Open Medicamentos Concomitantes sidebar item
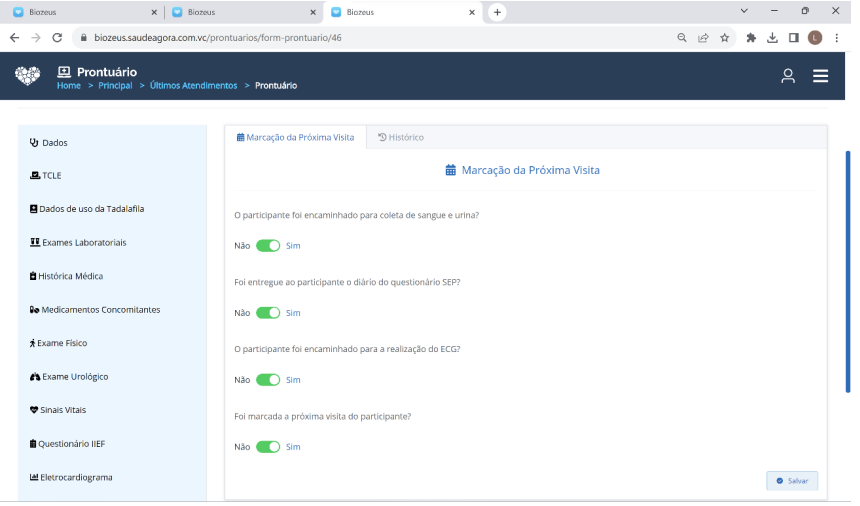 coord(95,310)
